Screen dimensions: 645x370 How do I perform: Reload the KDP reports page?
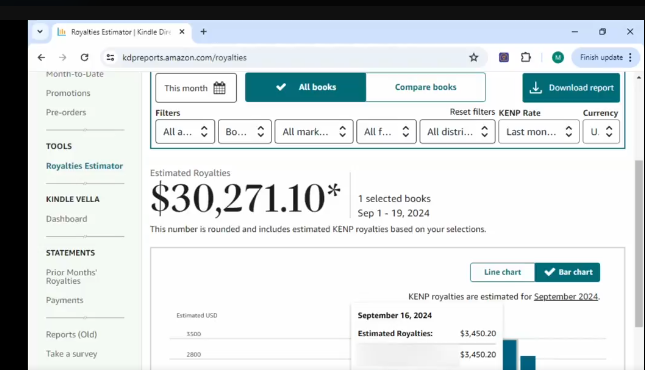tap(84, 58)
